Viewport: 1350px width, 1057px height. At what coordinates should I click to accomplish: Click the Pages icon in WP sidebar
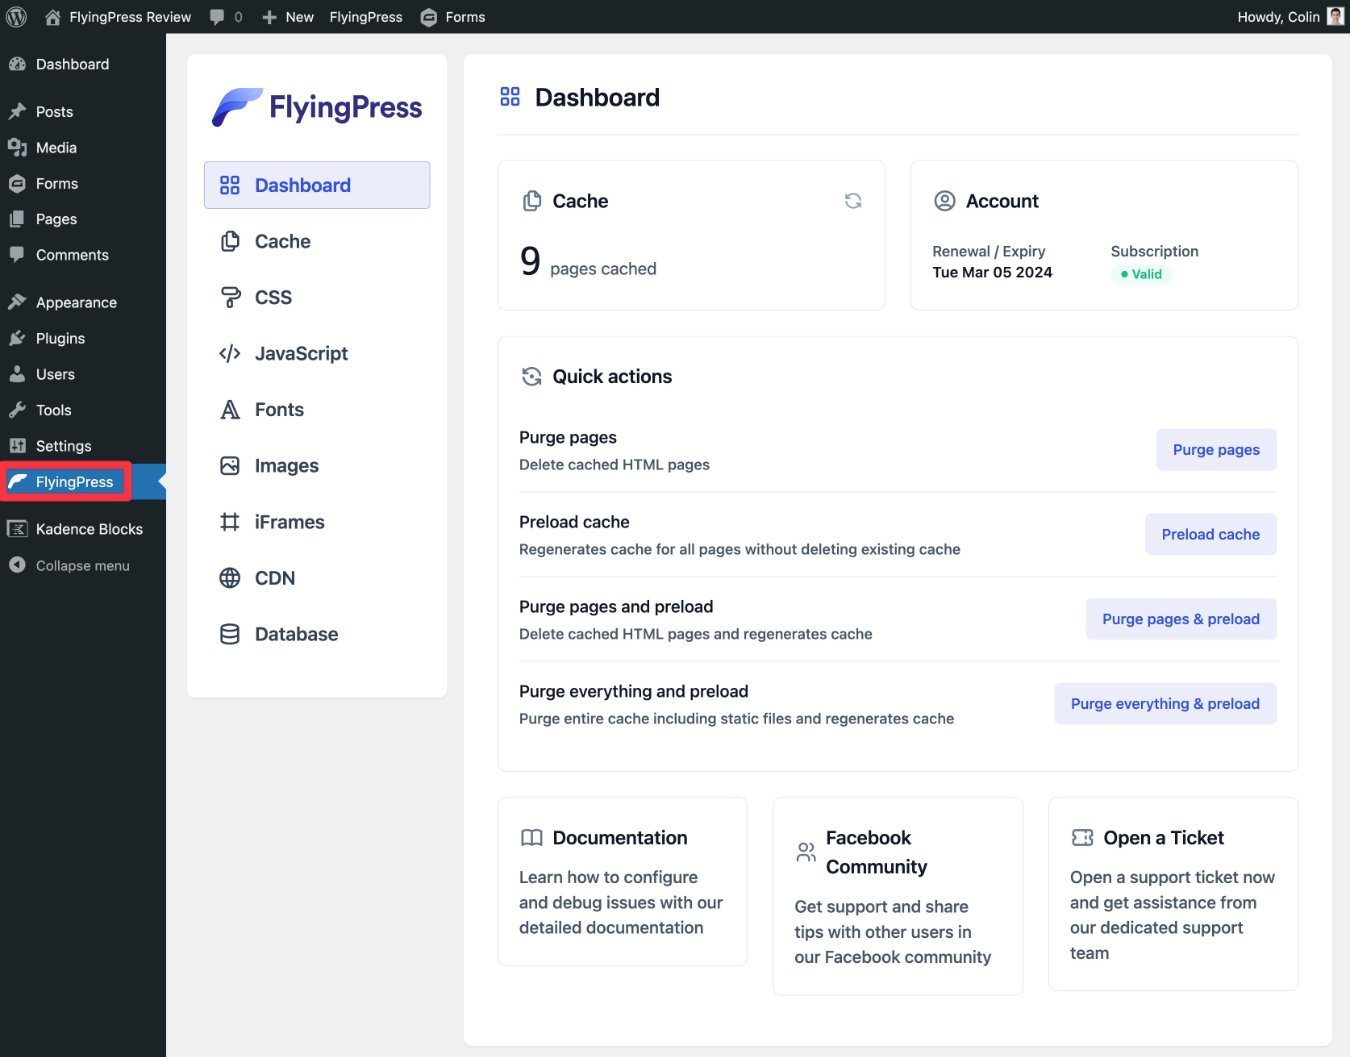17,219
